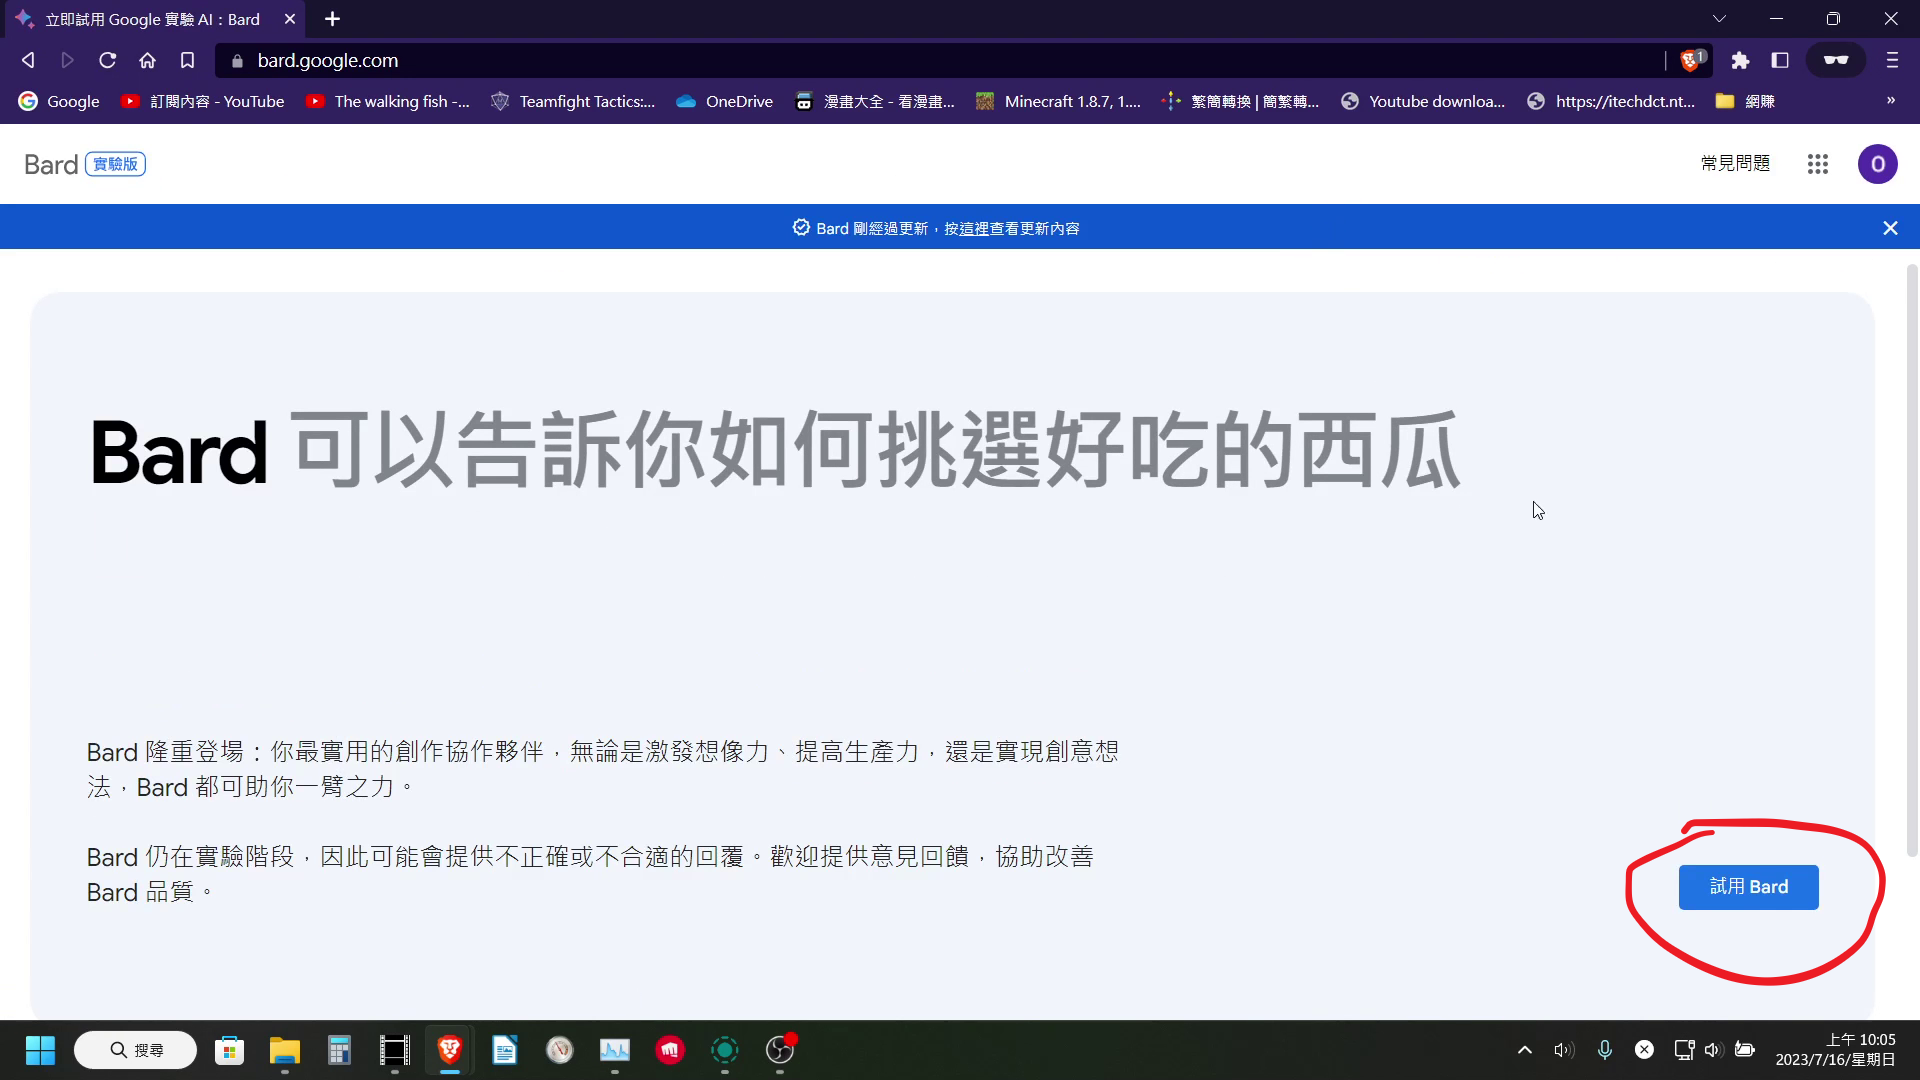Screen dimensions: 1920x1080
Task: Open a new browser tab
Action: coord(332,19)
